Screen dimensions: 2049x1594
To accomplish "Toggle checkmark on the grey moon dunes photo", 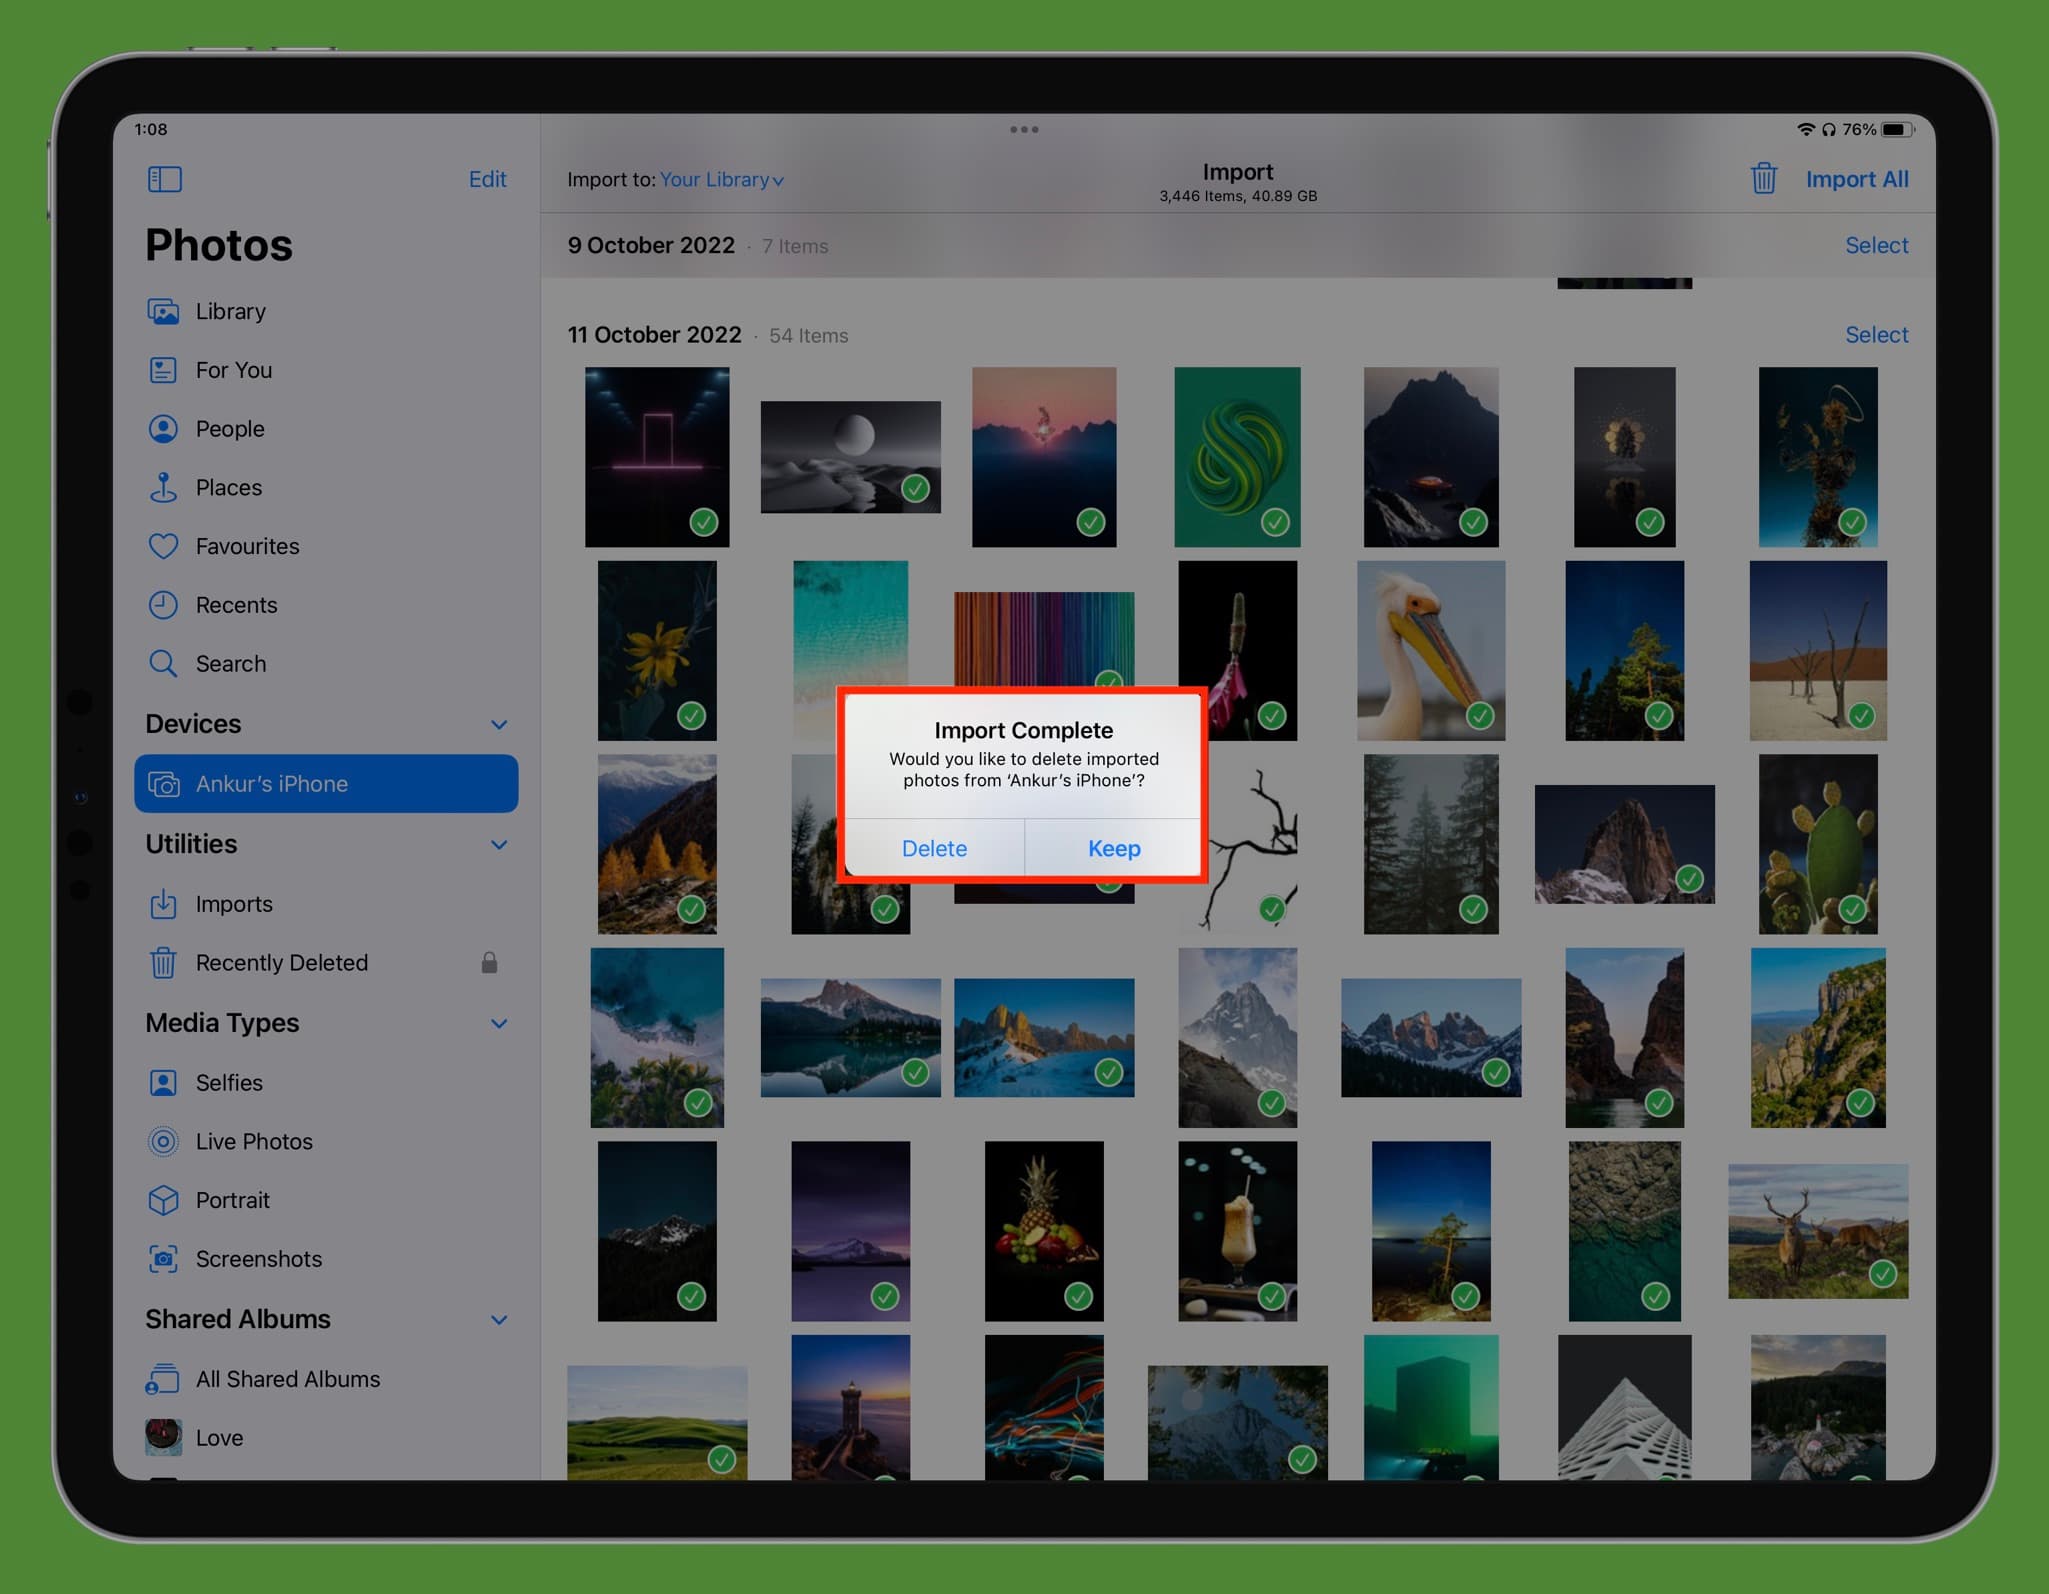I will tap(915, 488).
